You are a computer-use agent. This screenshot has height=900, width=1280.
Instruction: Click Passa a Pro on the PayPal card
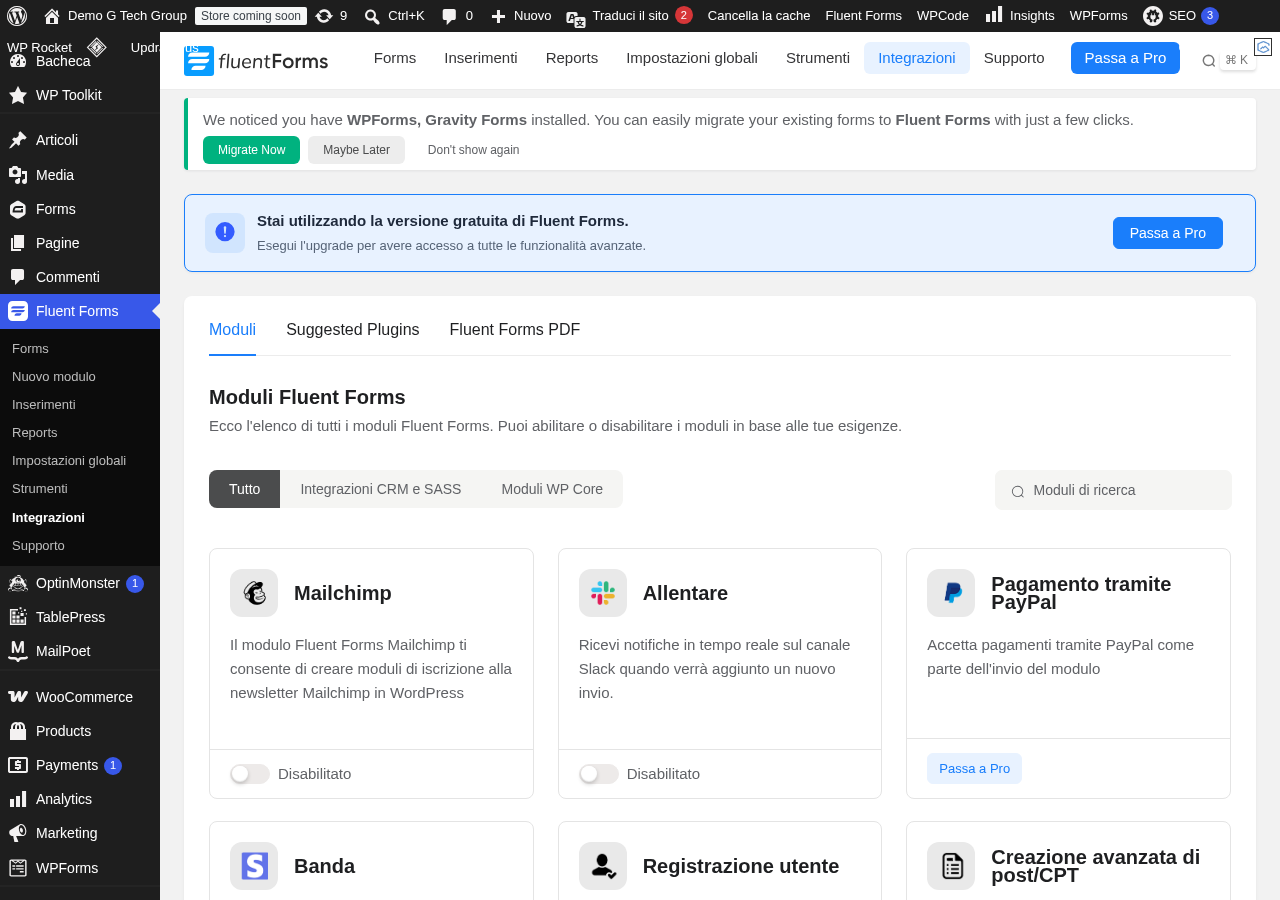point(974,769)
